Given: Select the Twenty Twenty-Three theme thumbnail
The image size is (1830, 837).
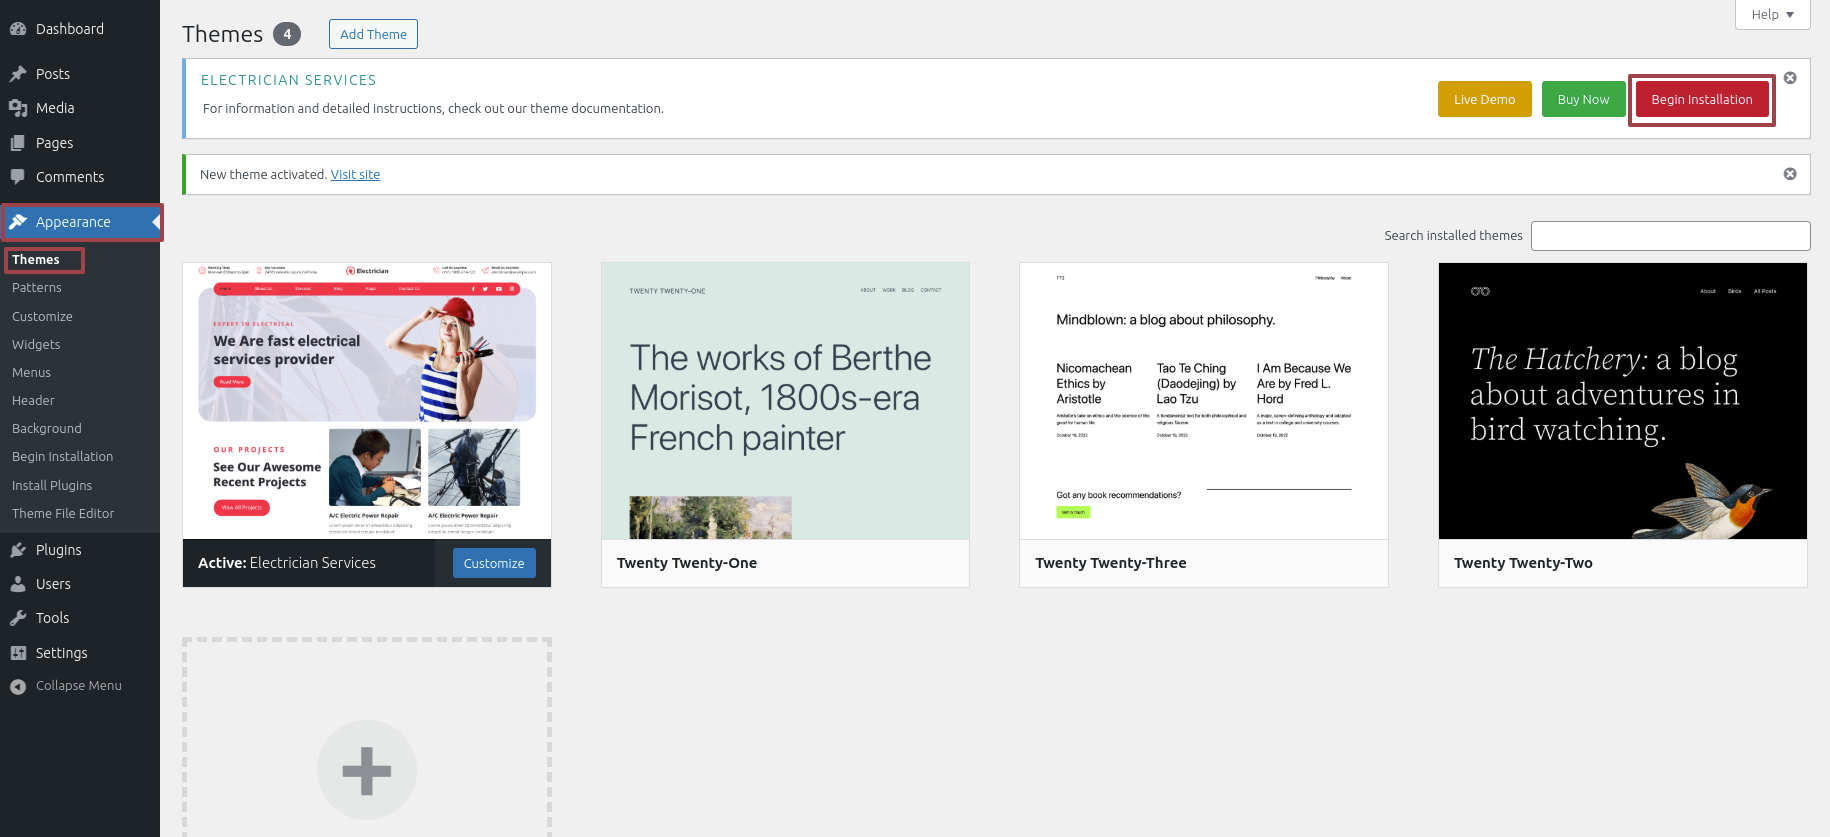Looking at the screenshot, I should 1203,401.
